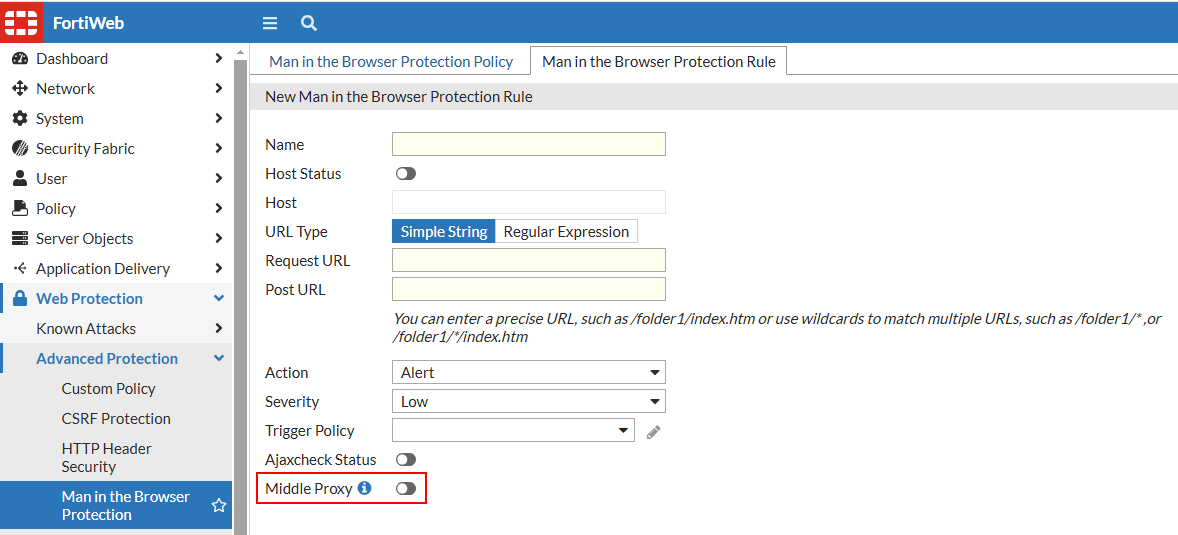1178x535 pixels.
Task: Turn on Ajaxcheck Status switch
Action: coord(405,460)
